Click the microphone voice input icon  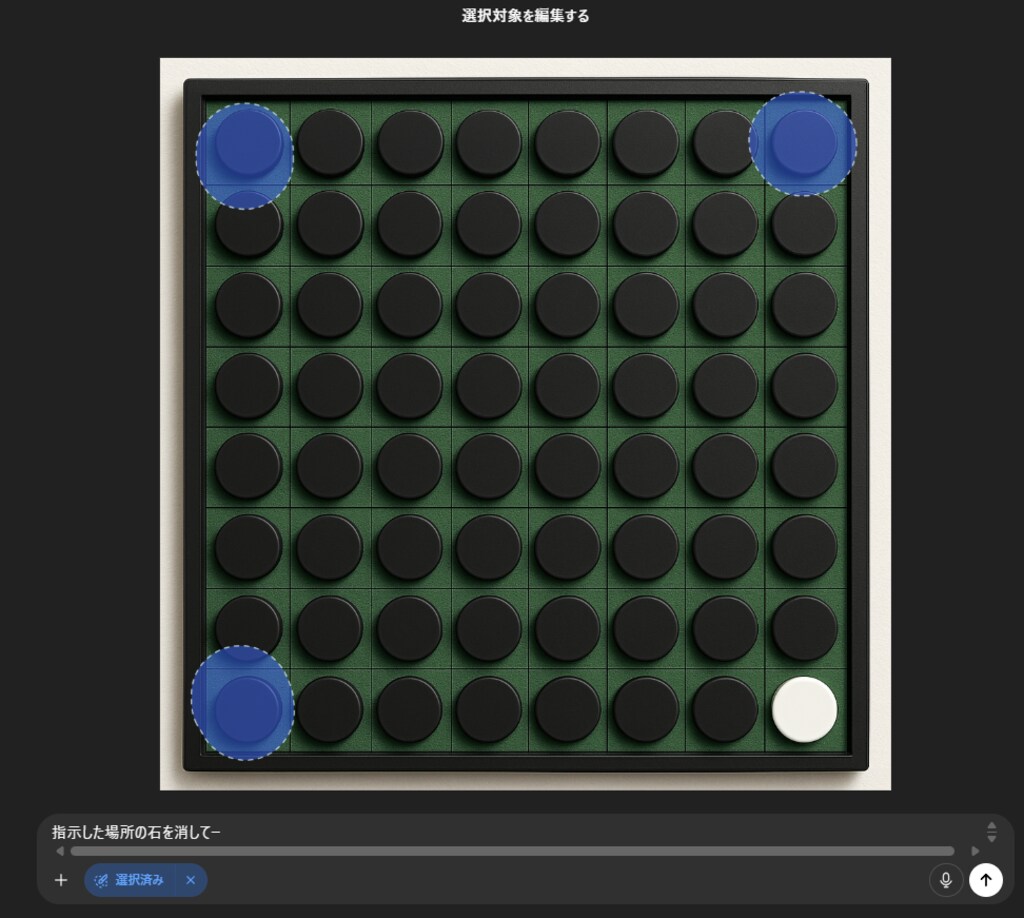tap(945, 880)
